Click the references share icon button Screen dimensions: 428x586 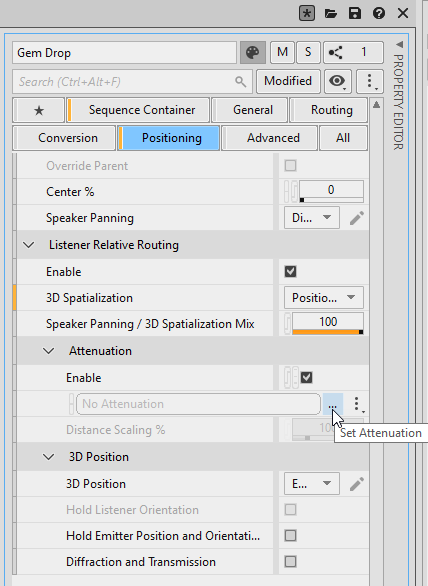pyautogui.click(x=353, y=52)
